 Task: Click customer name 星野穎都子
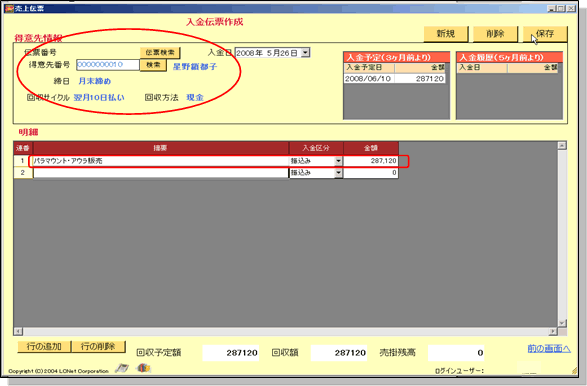tap(195, 67)
